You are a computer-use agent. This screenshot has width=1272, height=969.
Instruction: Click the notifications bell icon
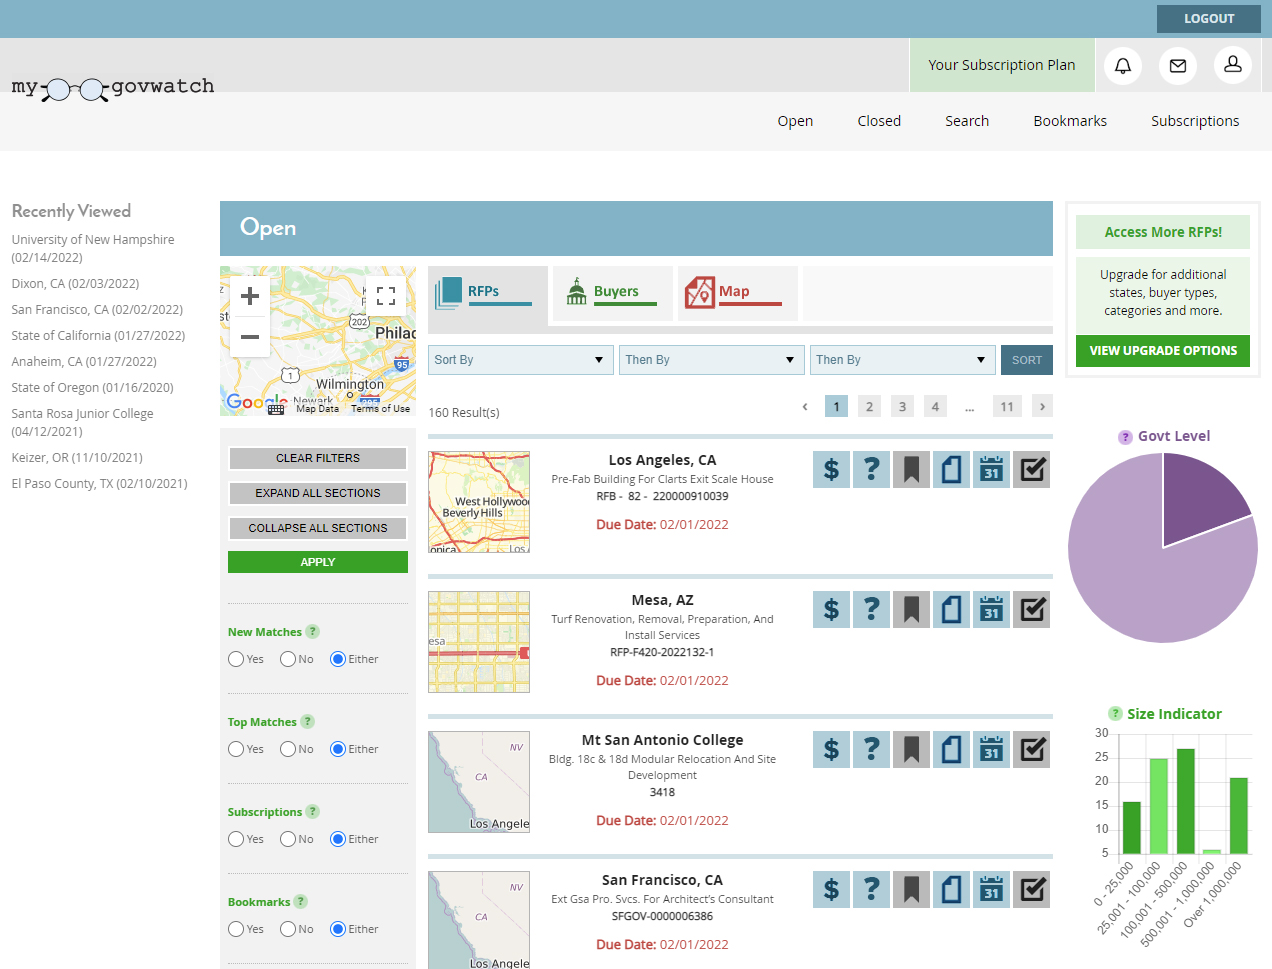point(1123,66)
